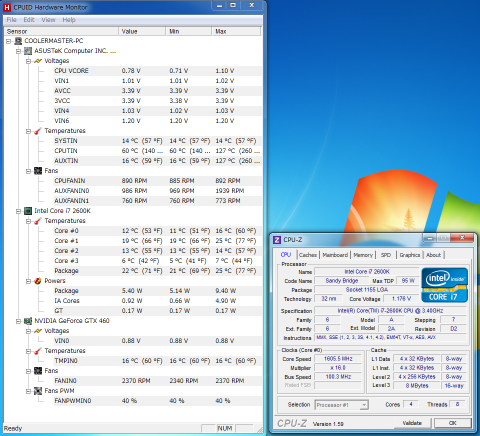This screenshot has width=480, height=436.
Task: Open the Help menu in Hardware Monitor
Action: 69,20
